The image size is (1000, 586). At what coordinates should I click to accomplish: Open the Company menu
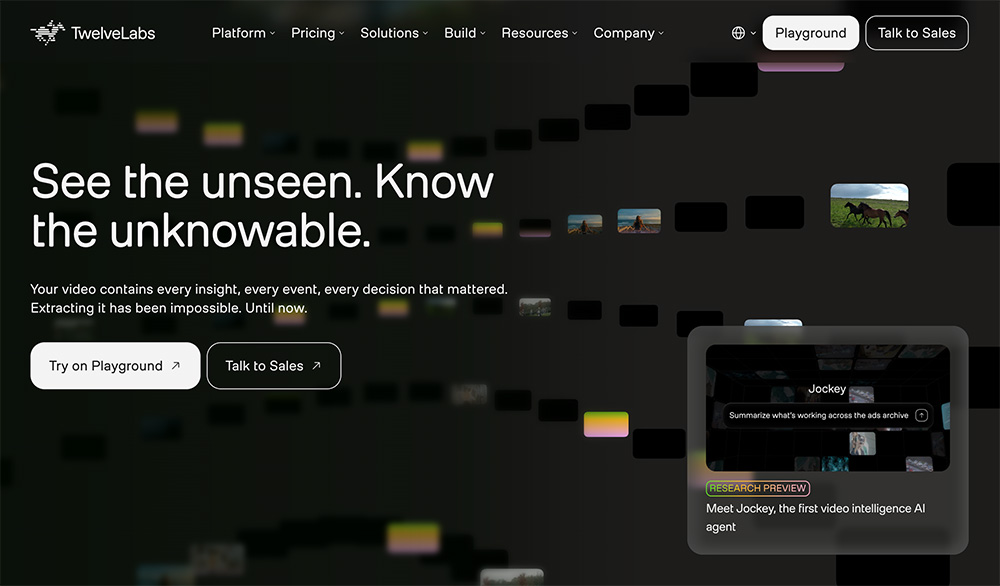pyautogui.click(x=629, y=33)
